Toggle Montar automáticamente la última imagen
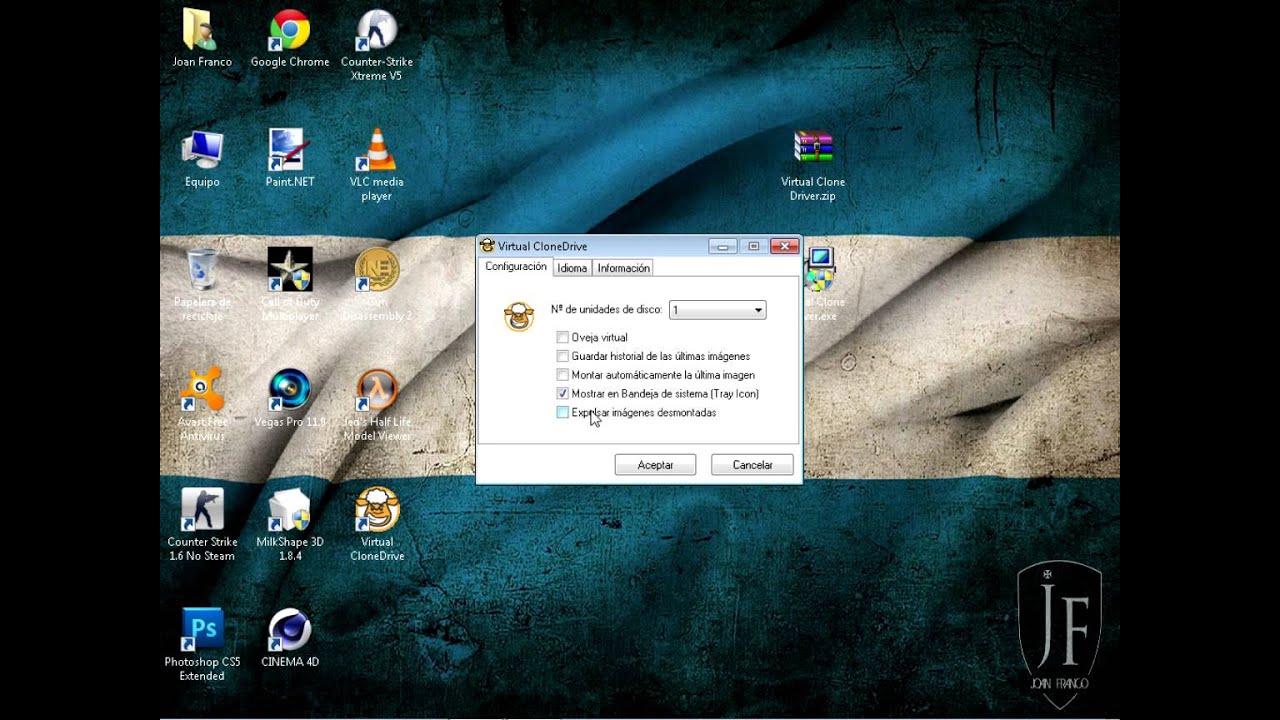The width and height of the screenshot is (1280, 720). click(x=563, y=375)
